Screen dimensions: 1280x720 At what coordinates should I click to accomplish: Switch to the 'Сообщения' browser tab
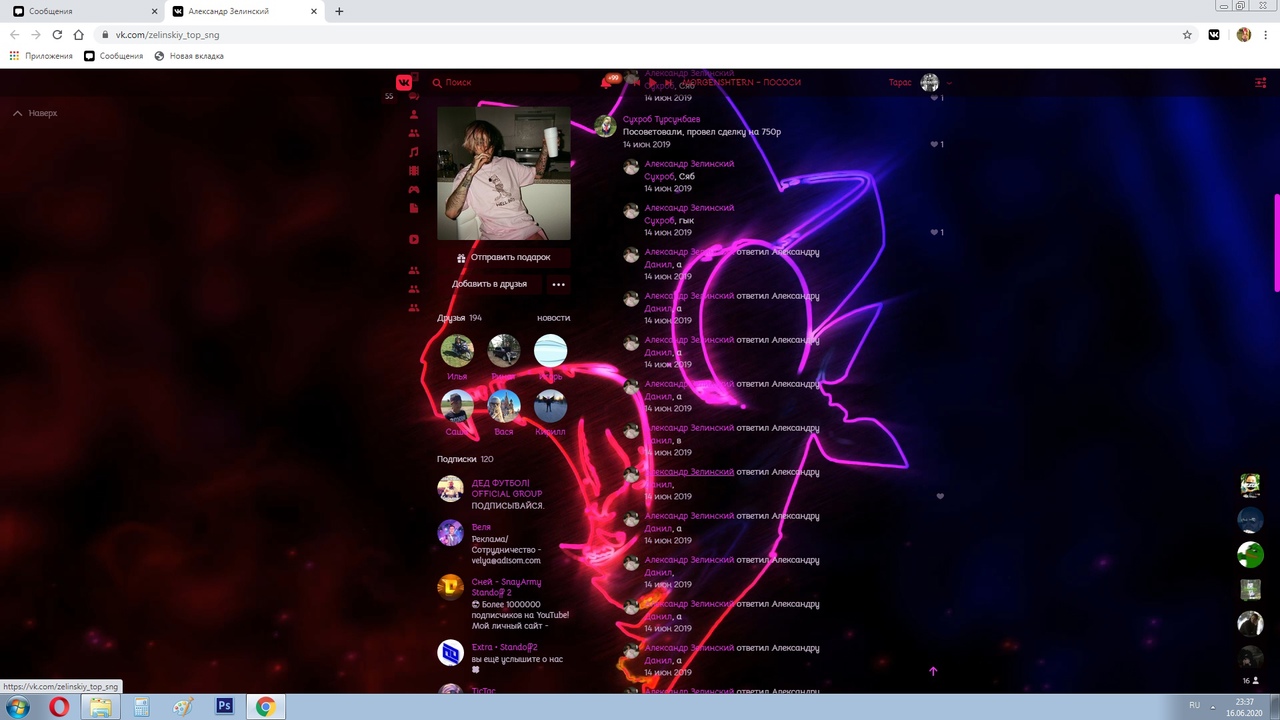click(x=80, y=11)
